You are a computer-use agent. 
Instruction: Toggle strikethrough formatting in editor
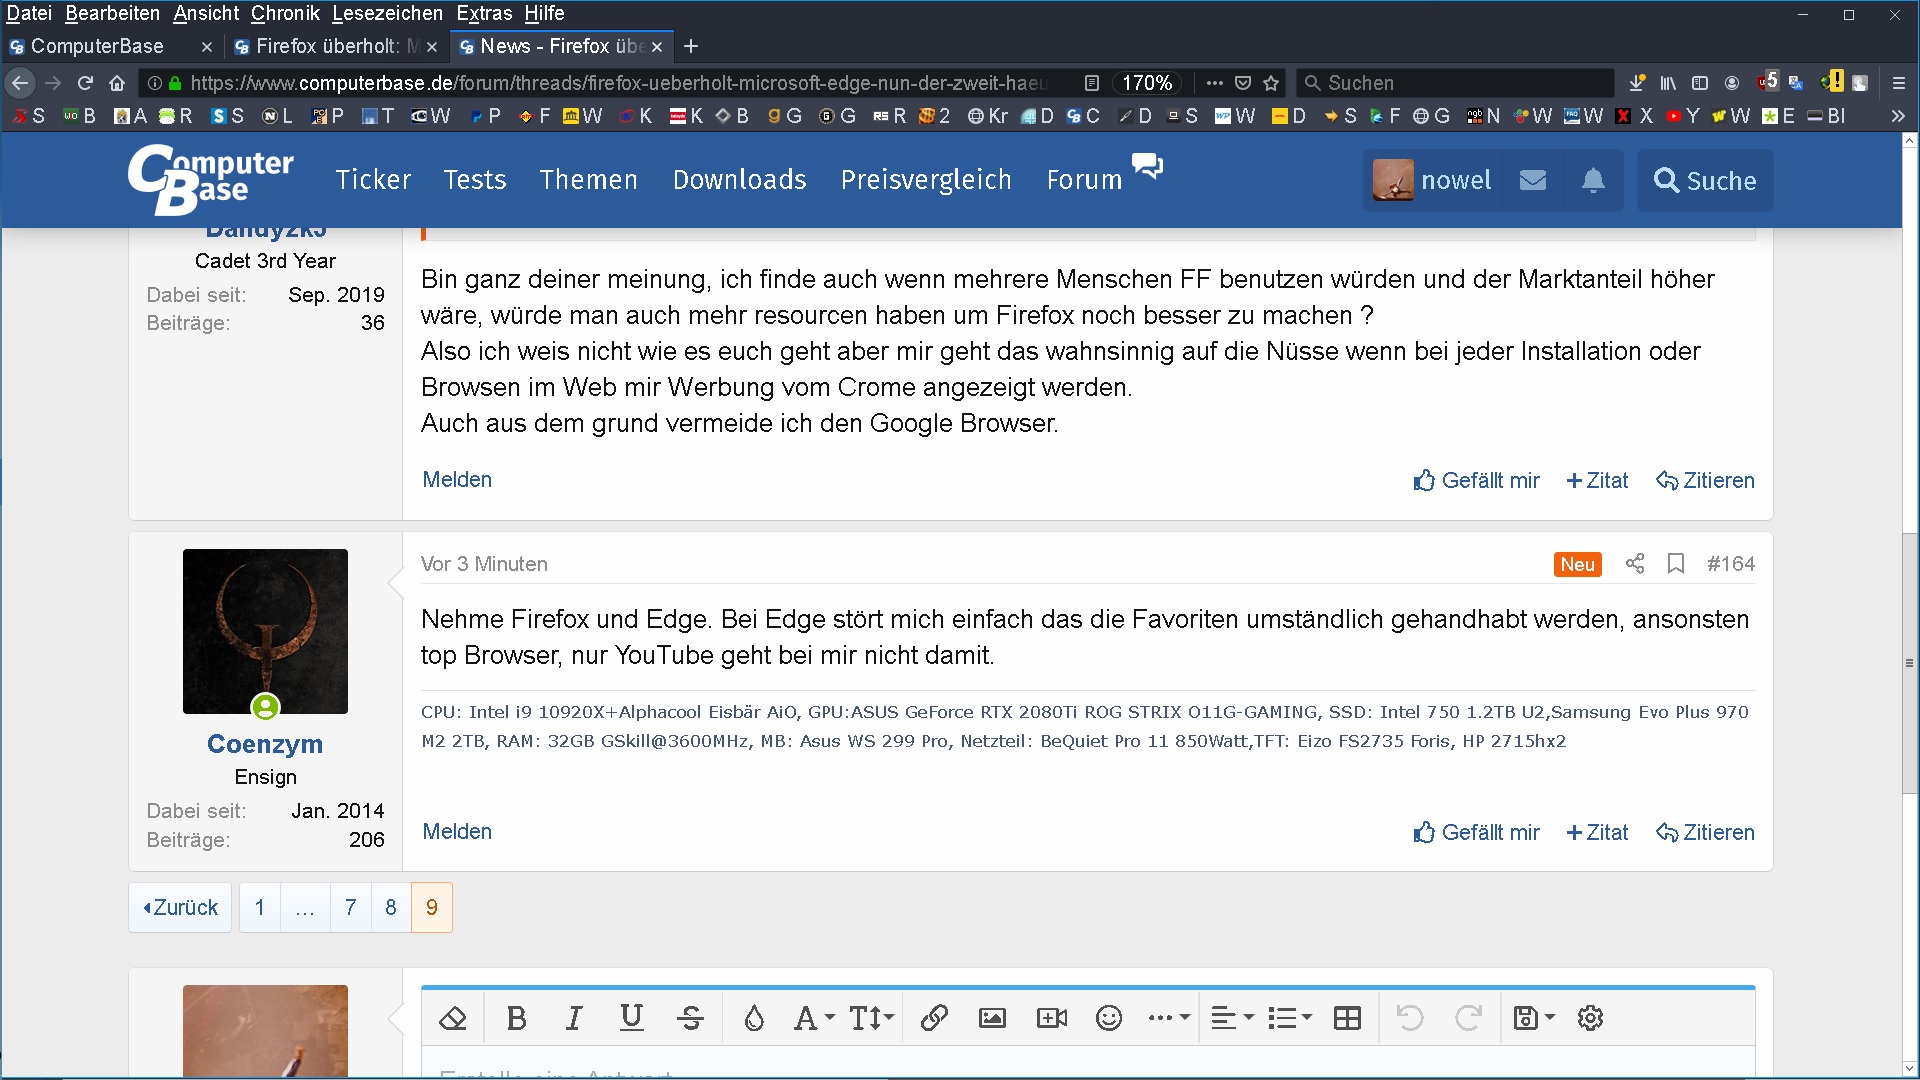[x=690, y=1018]
